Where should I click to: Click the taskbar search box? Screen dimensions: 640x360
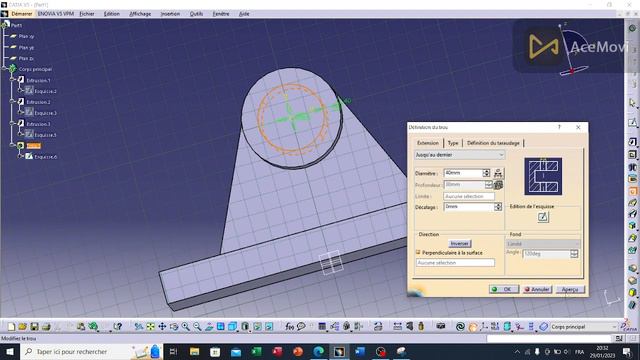[x=92, y=351]
